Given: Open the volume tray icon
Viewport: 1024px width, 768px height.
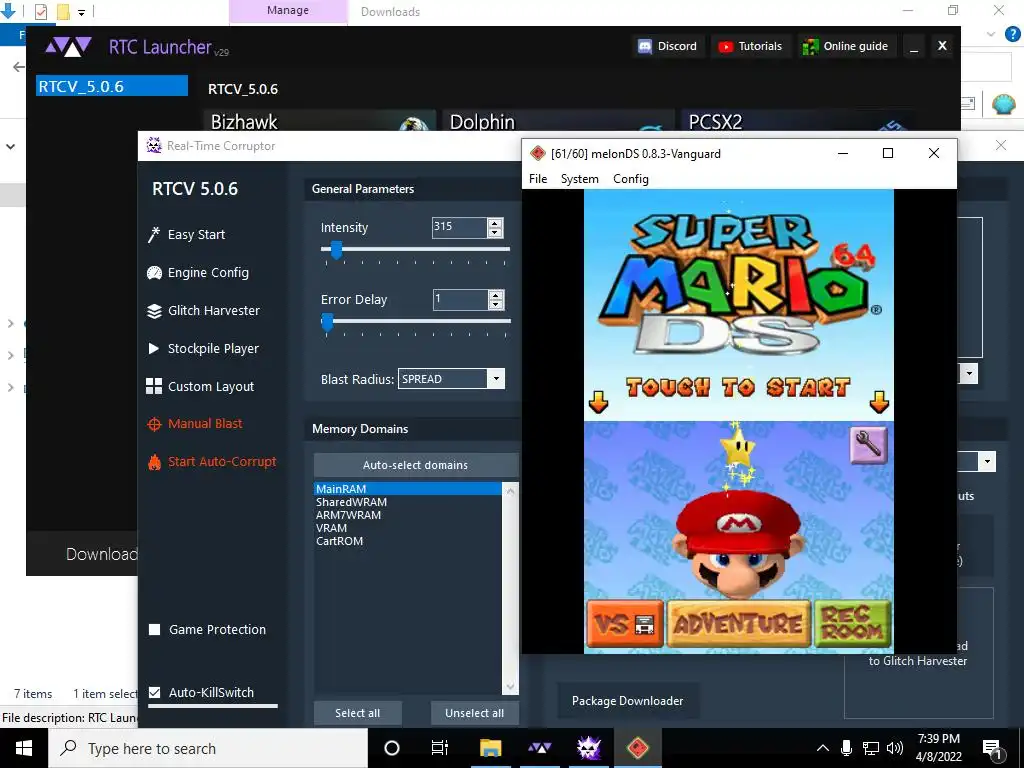Looking at the screenshot, I should (x=895, y=748).
